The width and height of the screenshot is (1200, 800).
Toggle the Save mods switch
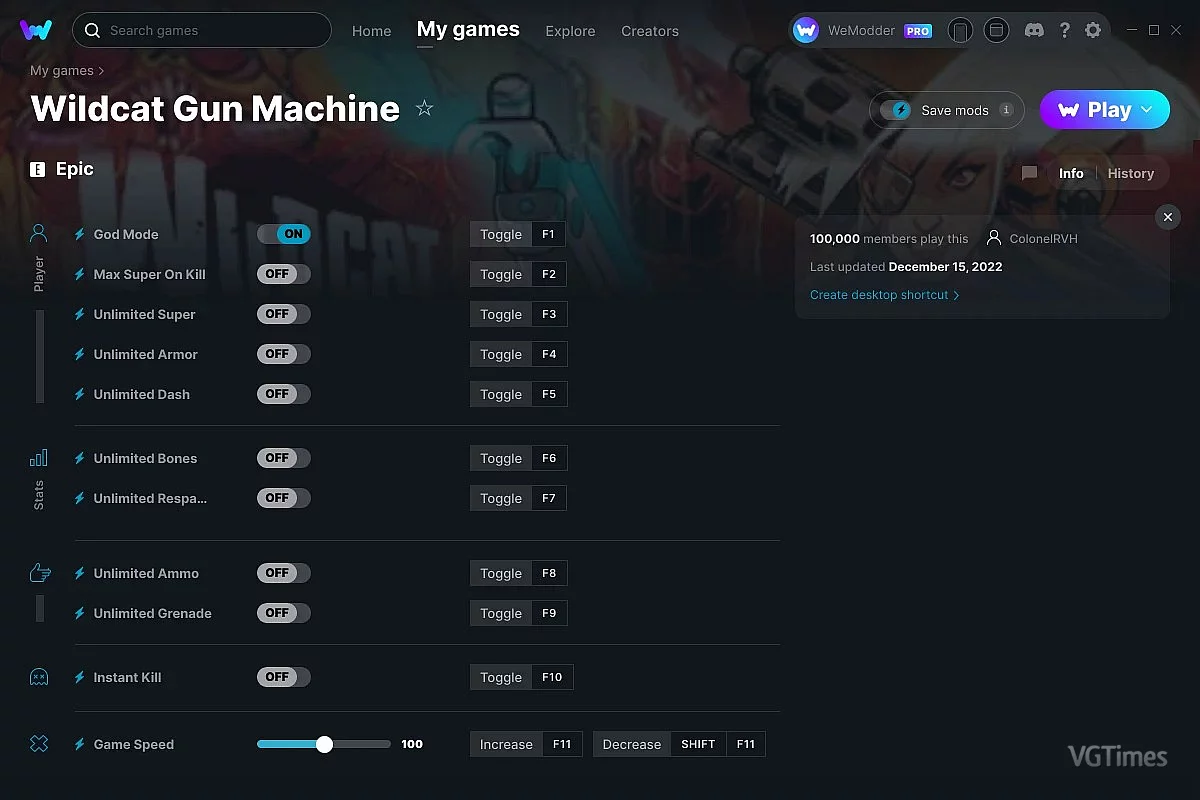point(896,110)
